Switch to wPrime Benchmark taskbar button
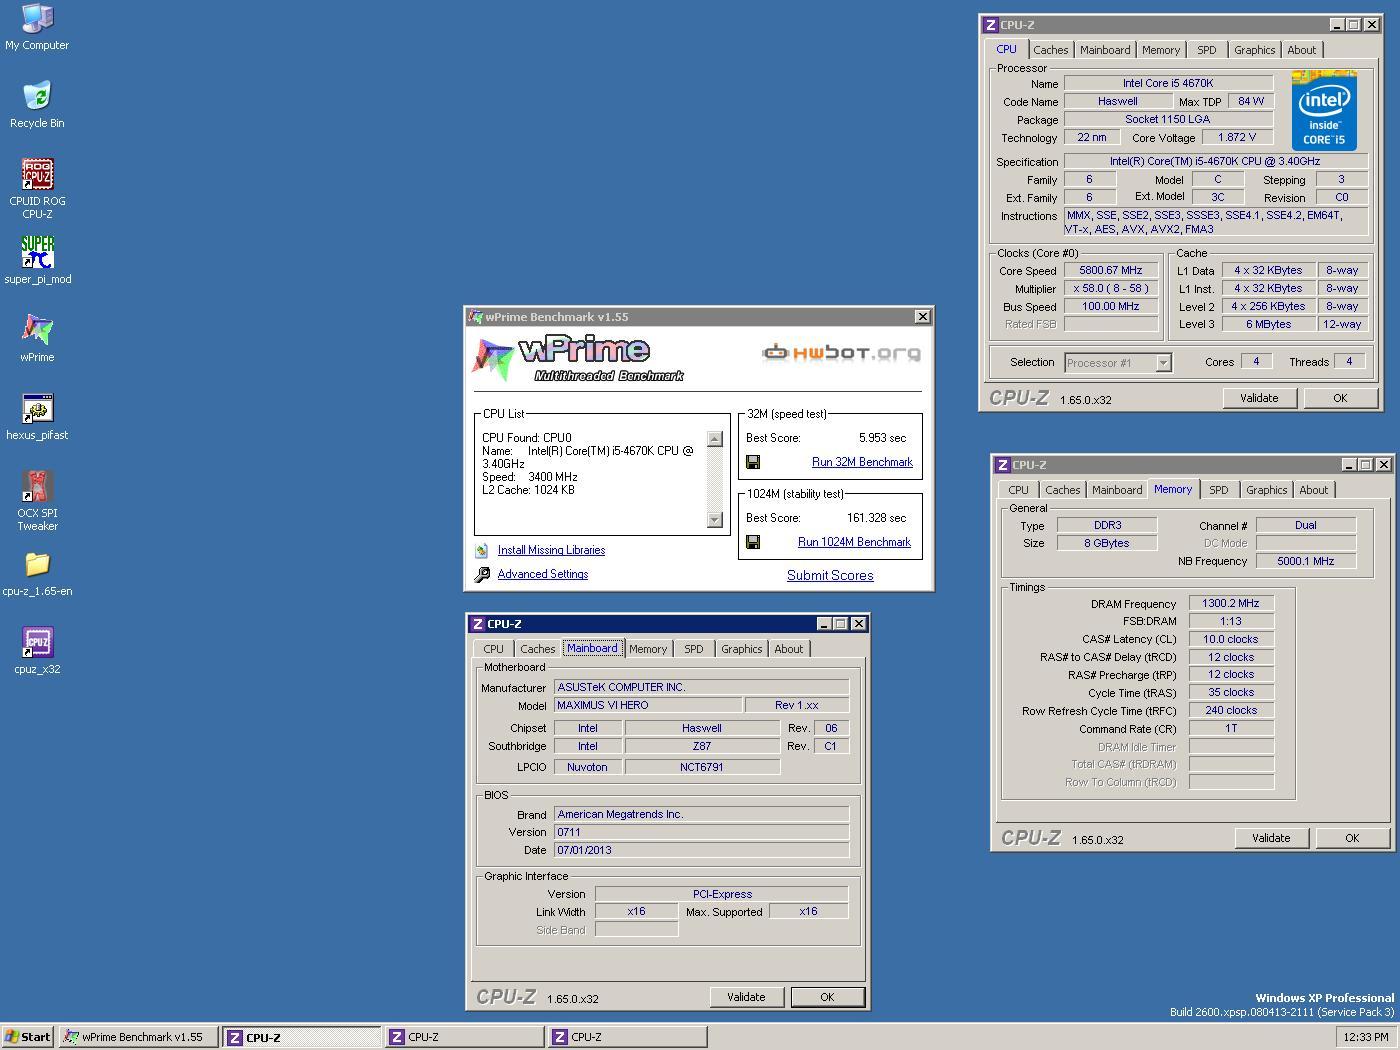 [139, 1037]
